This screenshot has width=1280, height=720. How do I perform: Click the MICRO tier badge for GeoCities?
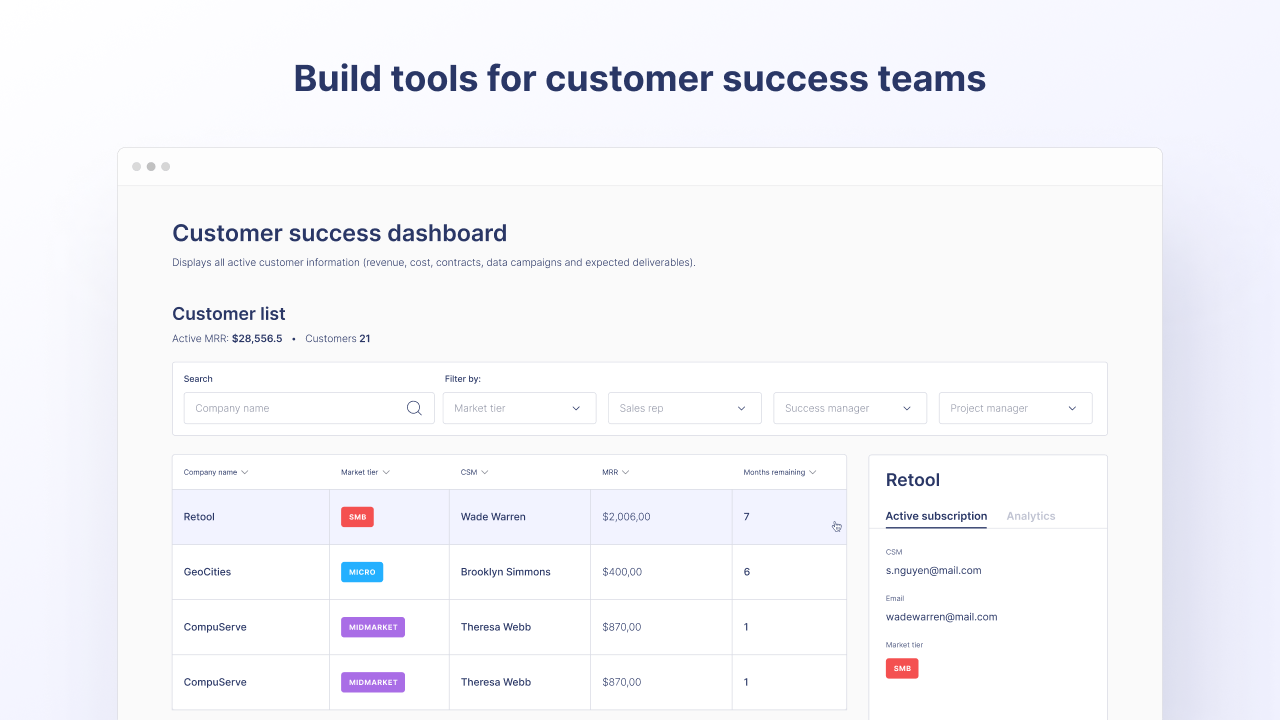pyautogui.click(x=362, y=572)
